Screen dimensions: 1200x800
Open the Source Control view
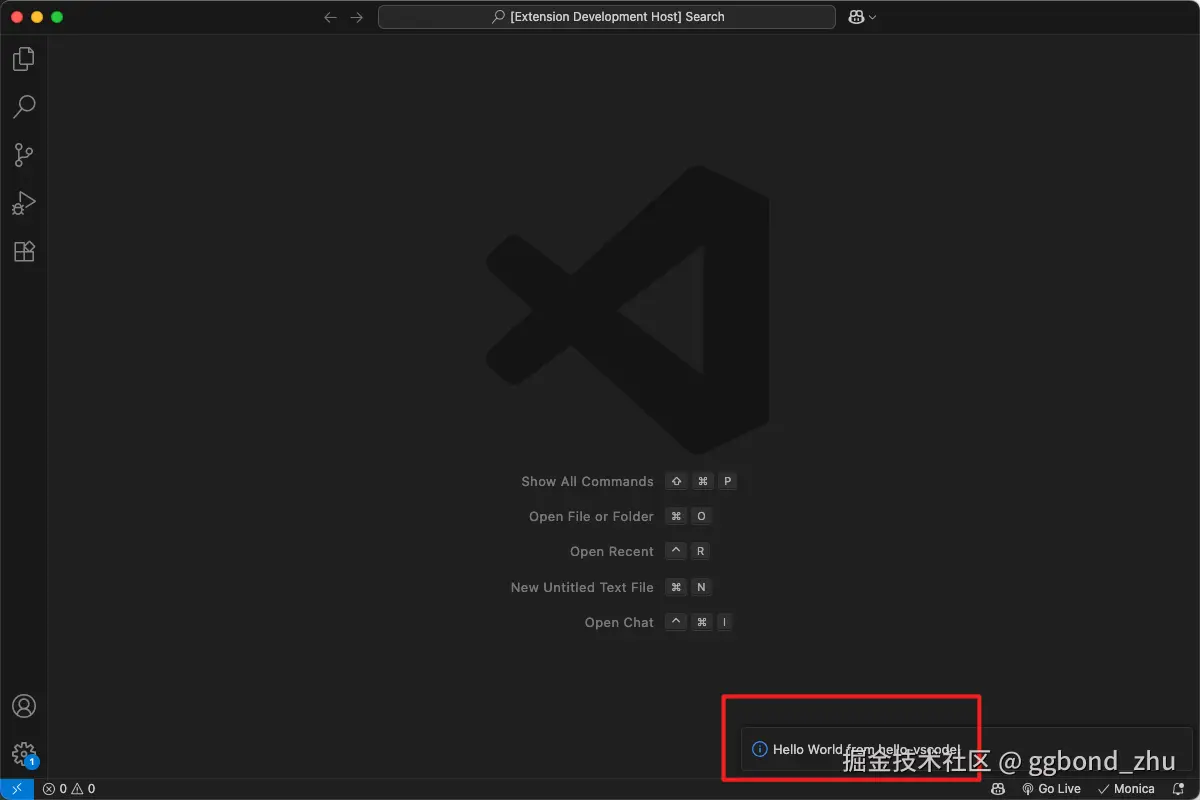(x=24, y=155)
